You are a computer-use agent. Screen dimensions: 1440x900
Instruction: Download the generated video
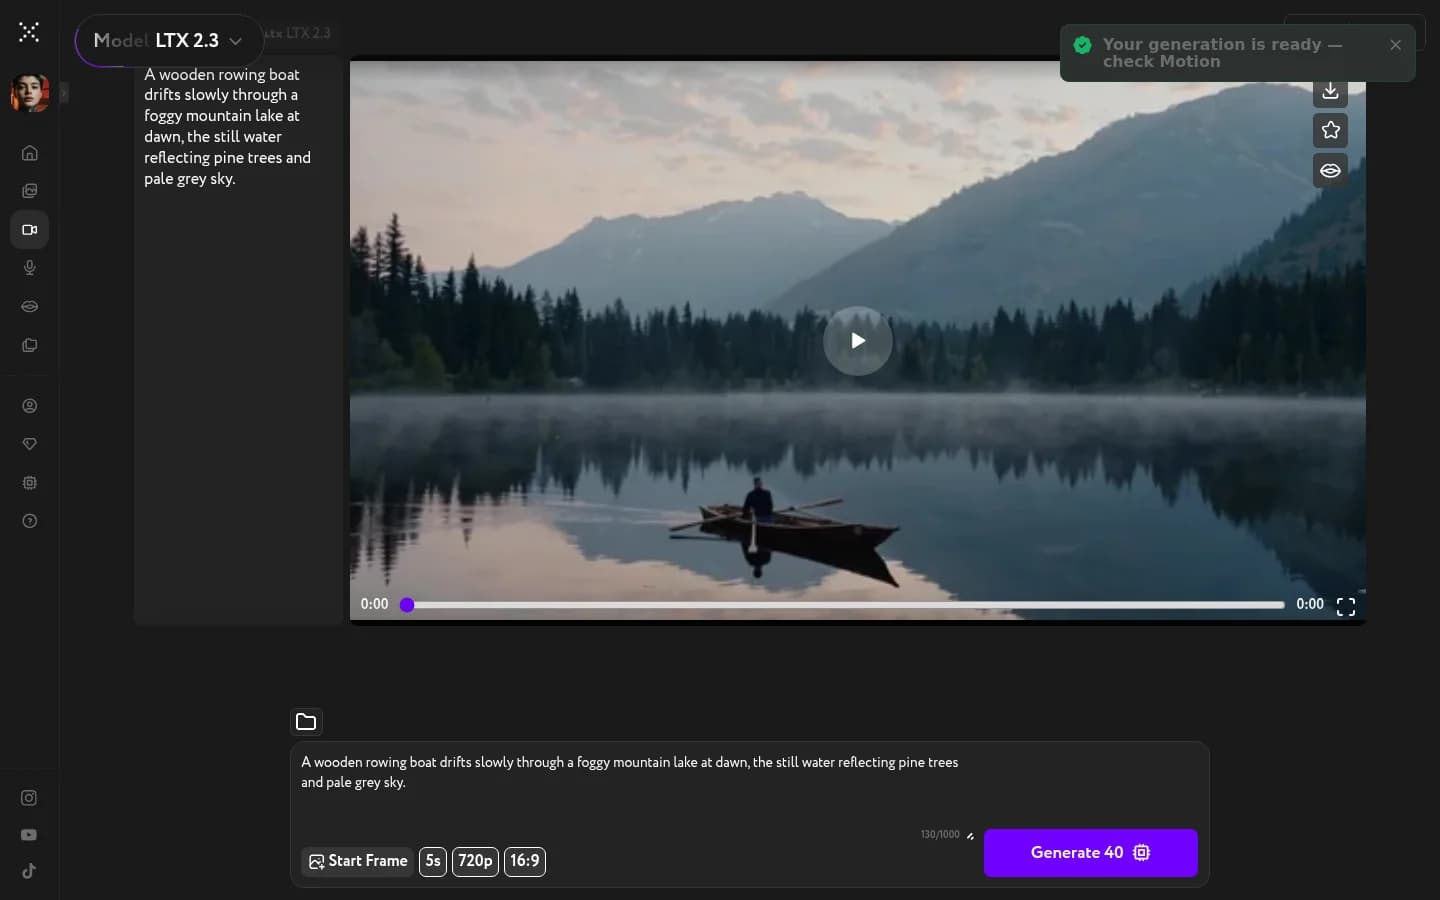point(1330,91)
